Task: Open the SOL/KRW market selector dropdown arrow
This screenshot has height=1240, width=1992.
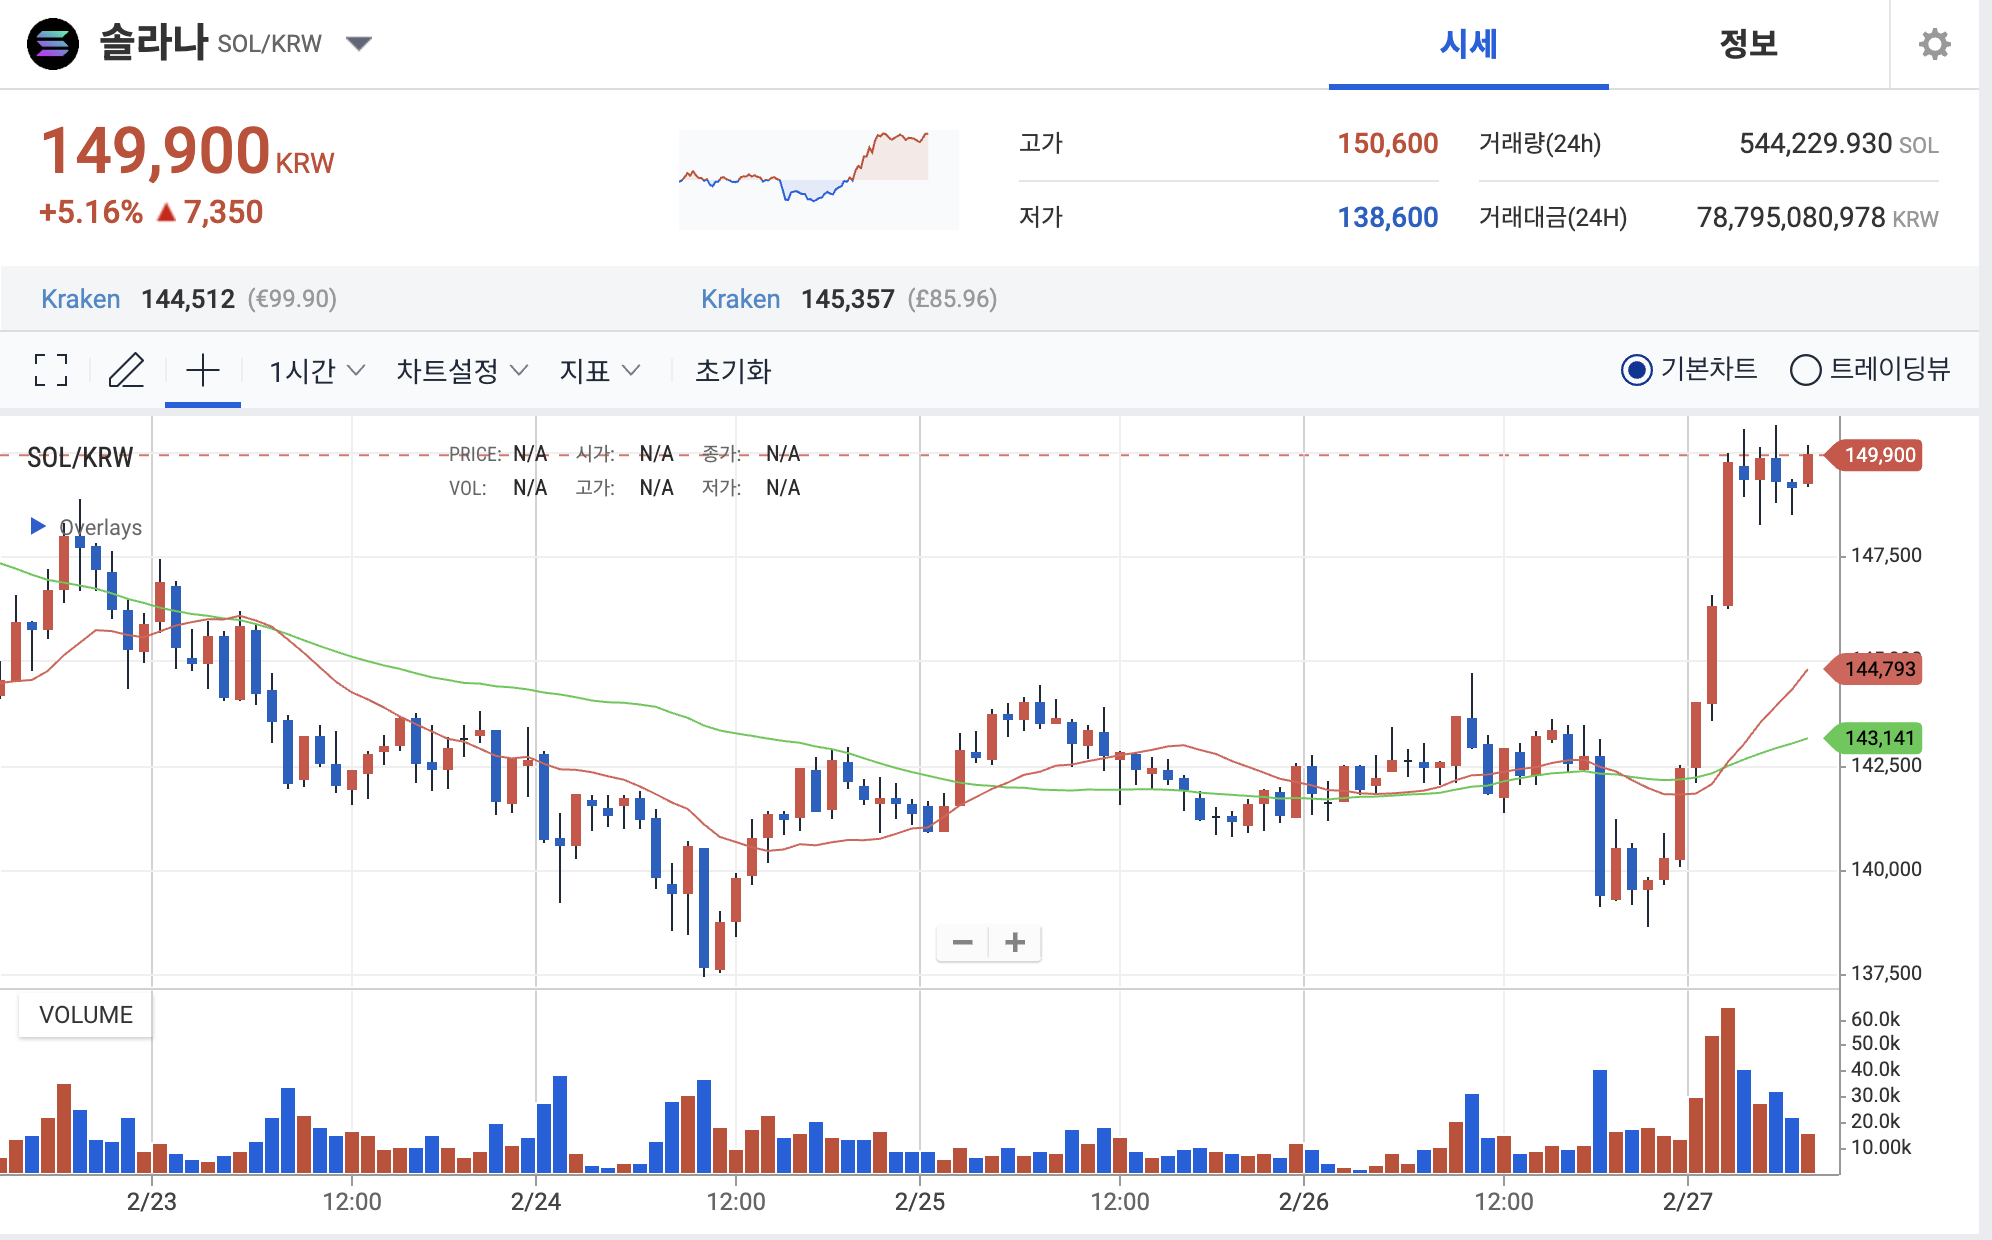Action: click(x=359, y=43)
